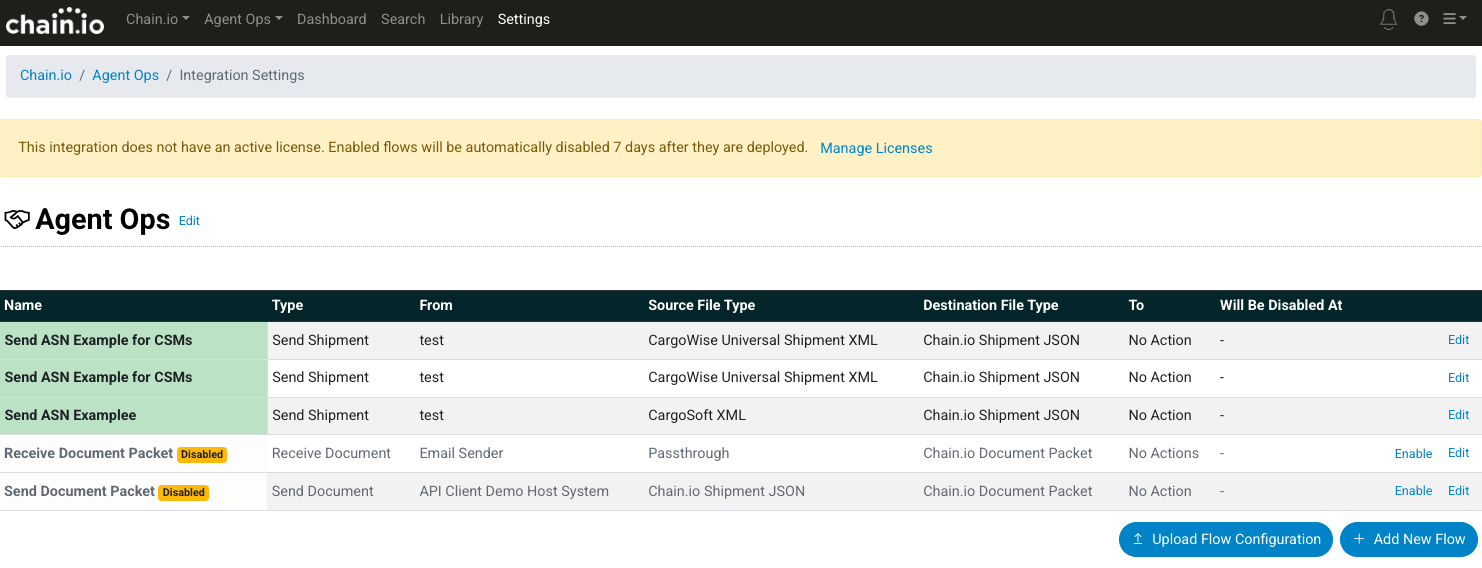Click the No Actions cell
Image resolution: width=1482 pixels, height=568 pixels.
point(1163,453)
